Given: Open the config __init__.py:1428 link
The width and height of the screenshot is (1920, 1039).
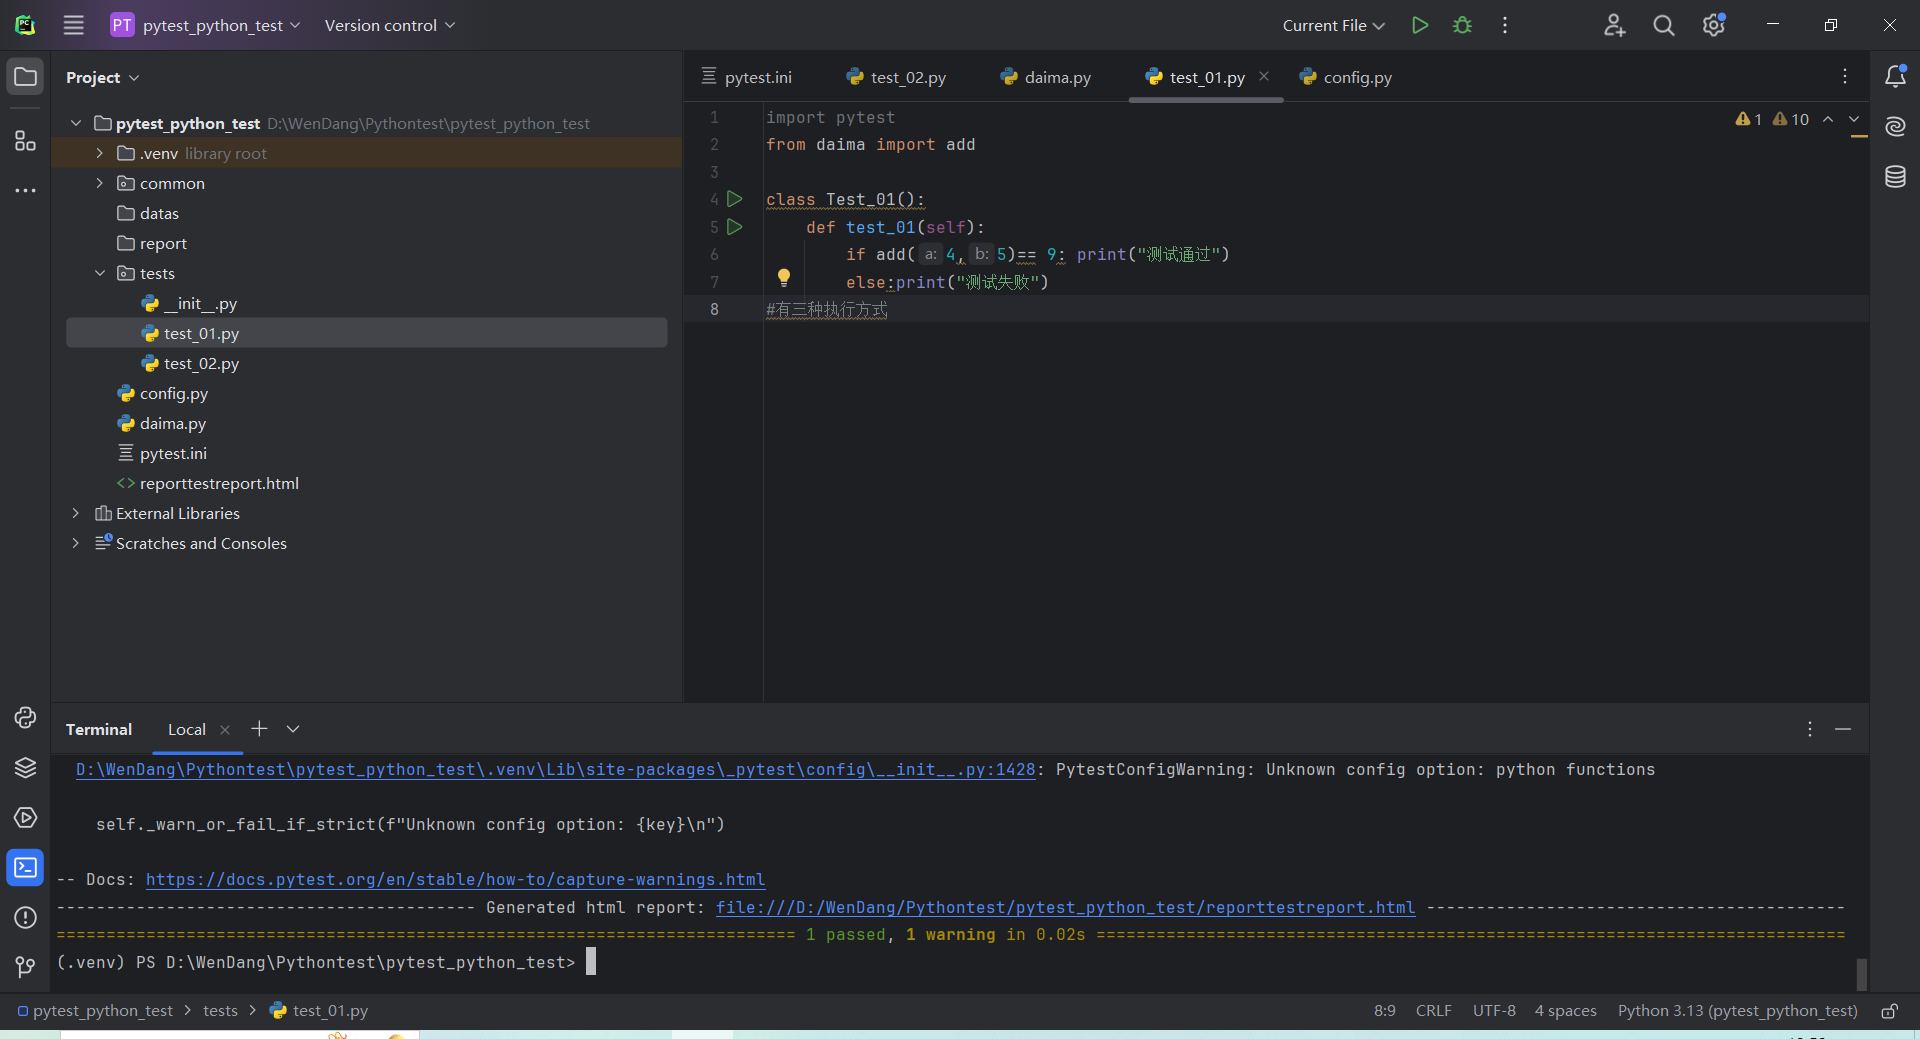Looking at the screenshot, I should pyautogui.click(x=556, y=770).
